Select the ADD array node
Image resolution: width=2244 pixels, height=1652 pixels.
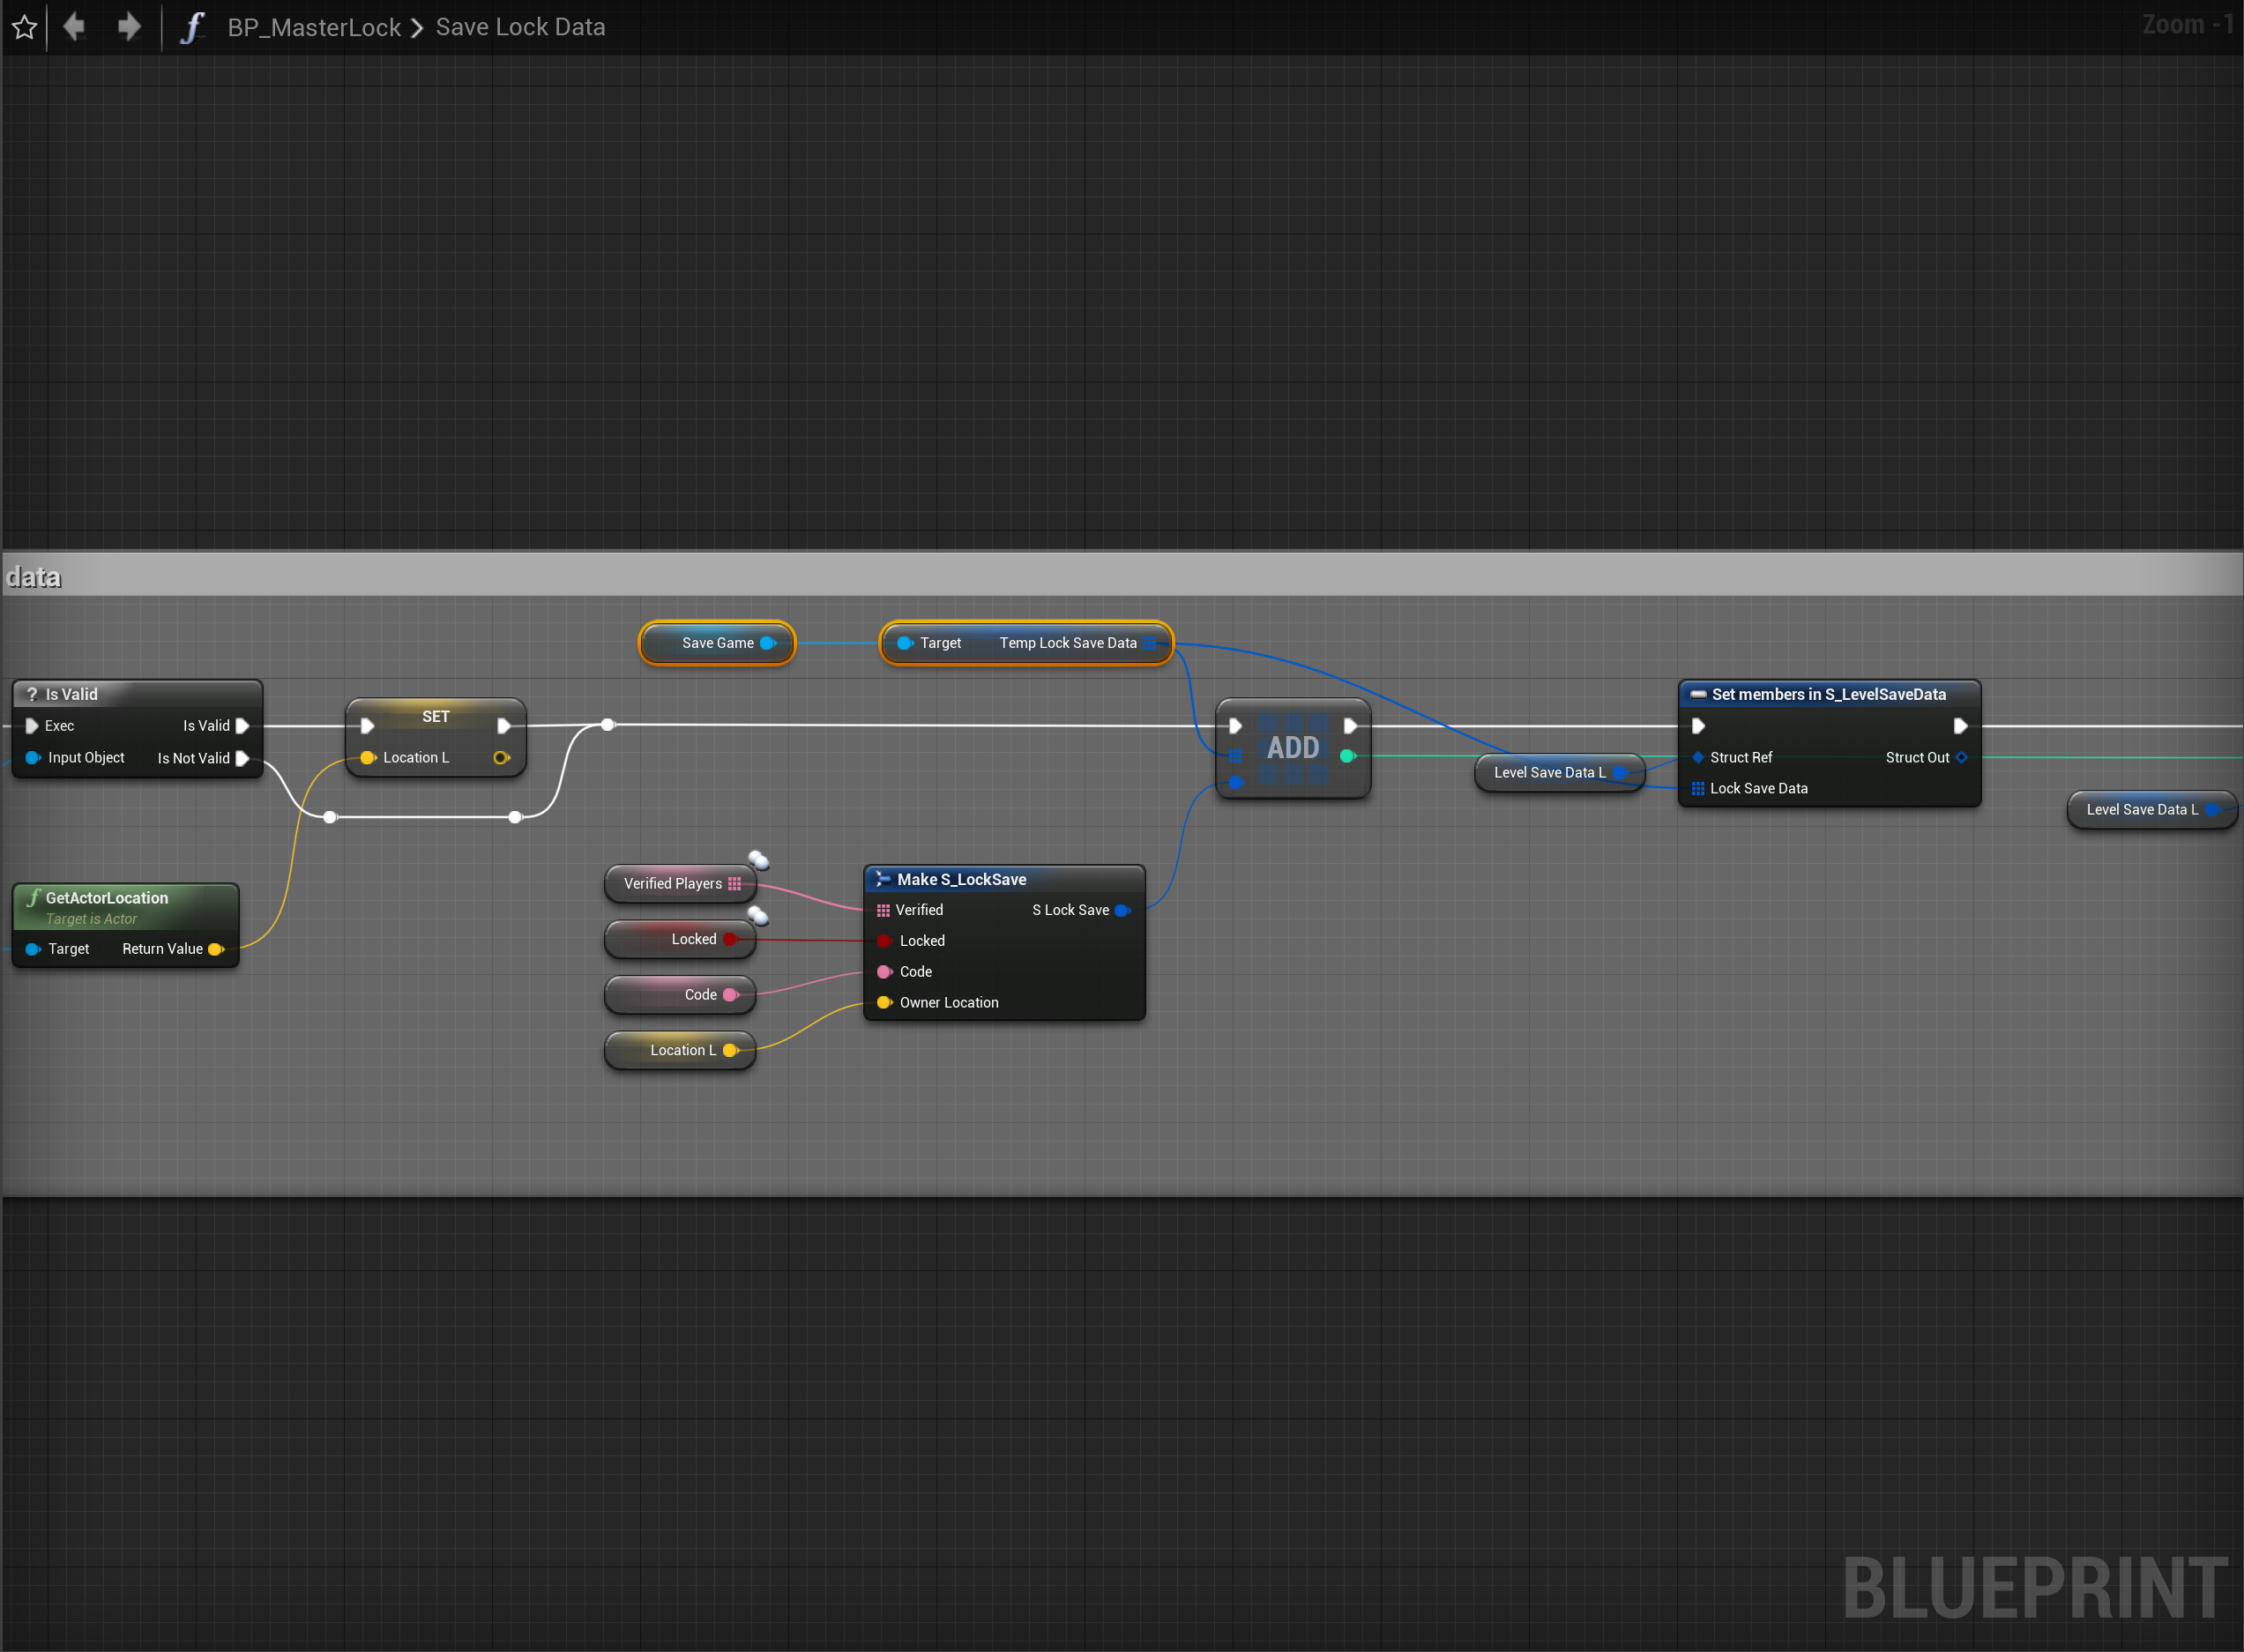tap(1293, 748)
